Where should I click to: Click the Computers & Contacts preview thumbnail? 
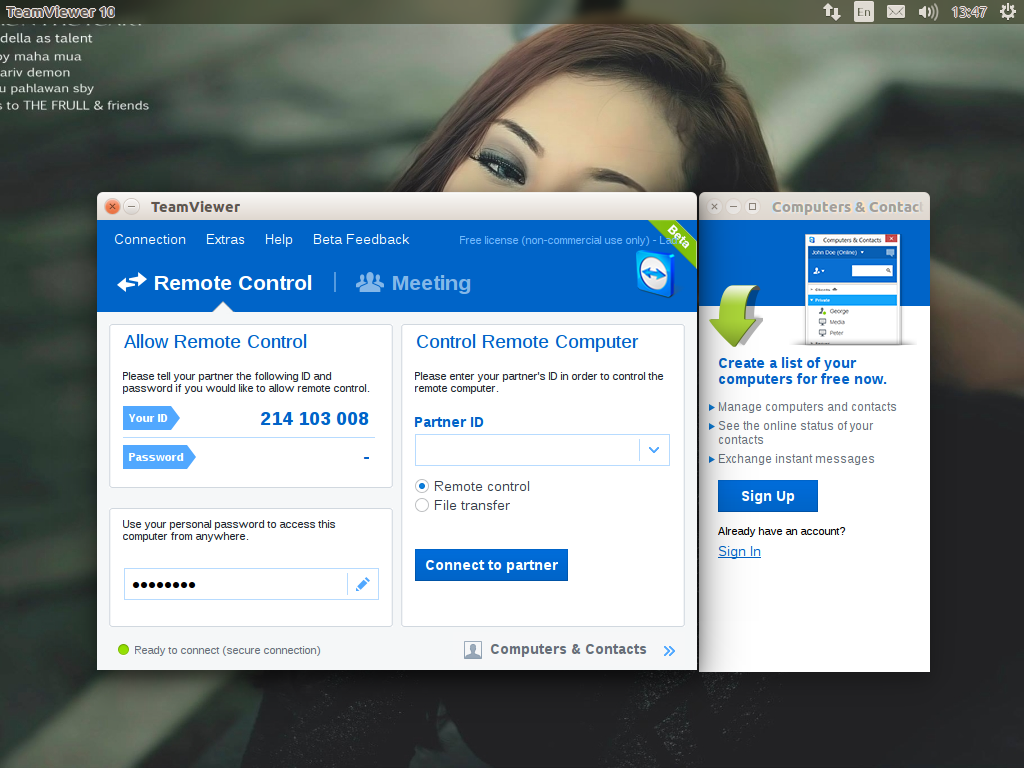(852, 289)
